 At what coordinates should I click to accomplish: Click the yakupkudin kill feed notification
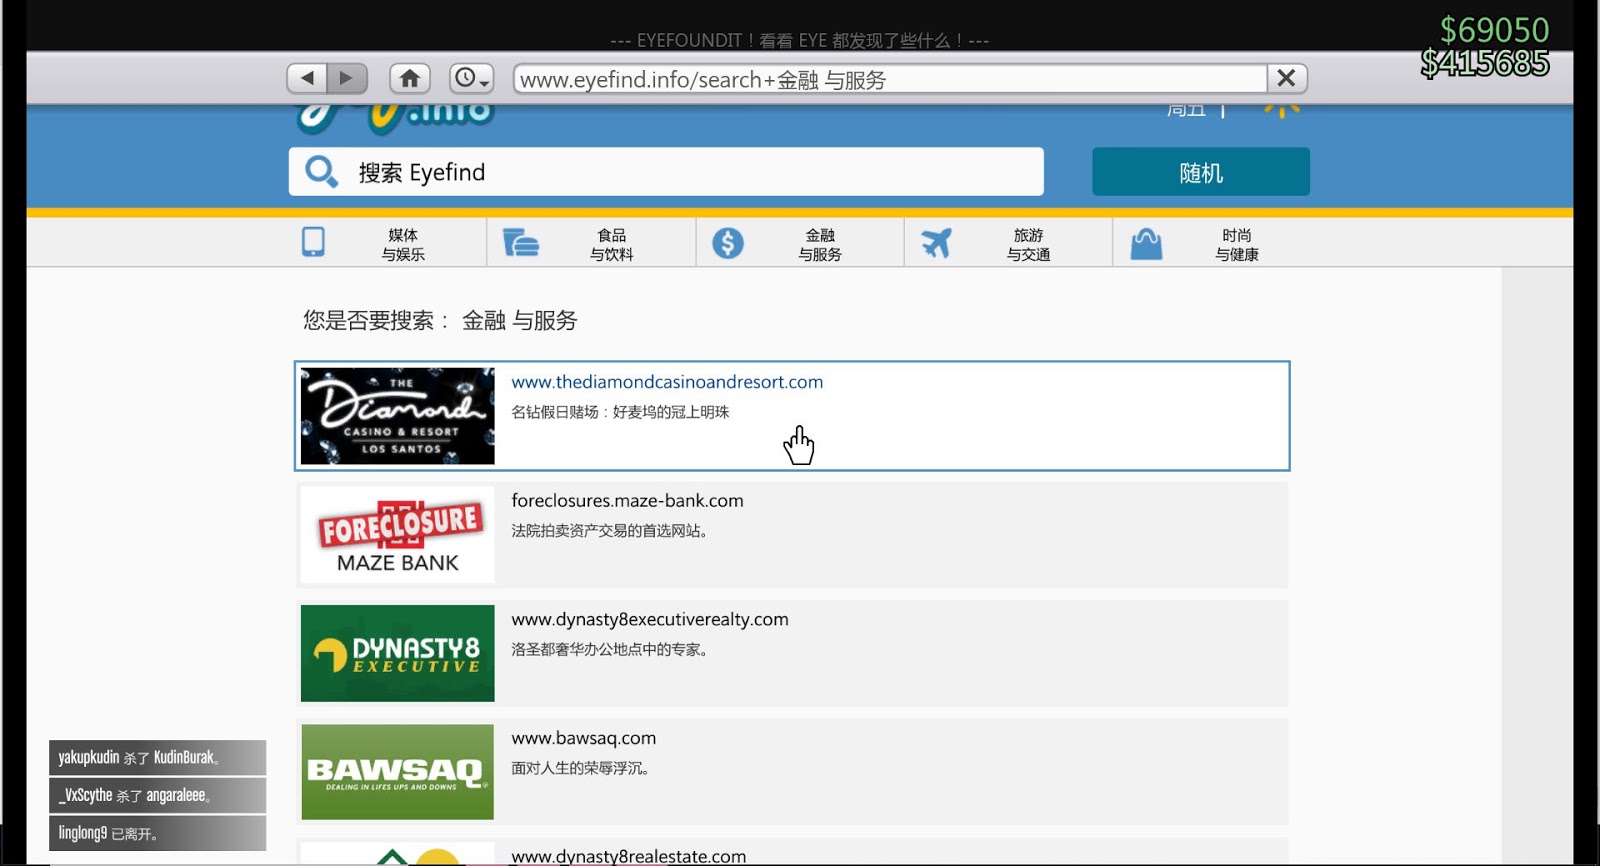(158, 758)
